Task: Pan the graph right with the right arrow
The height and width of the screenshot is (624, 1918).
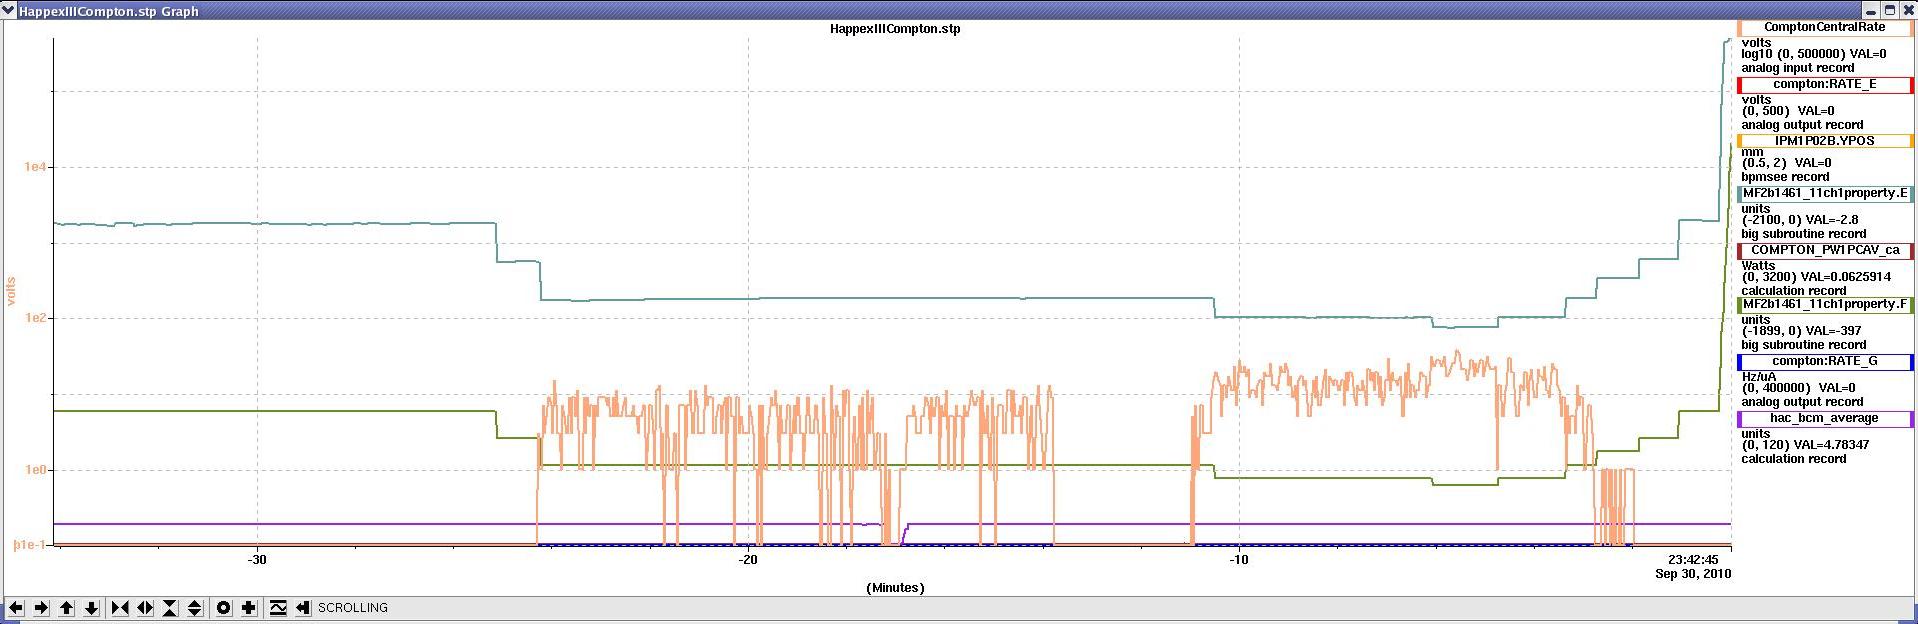Action: point(41,608)
